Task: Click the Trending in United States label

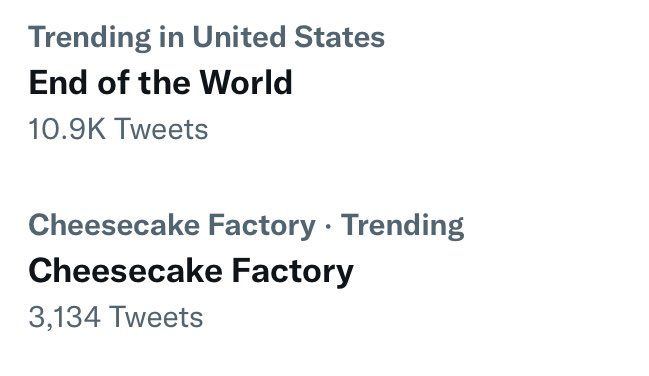Action: click(x=207, y=38)
